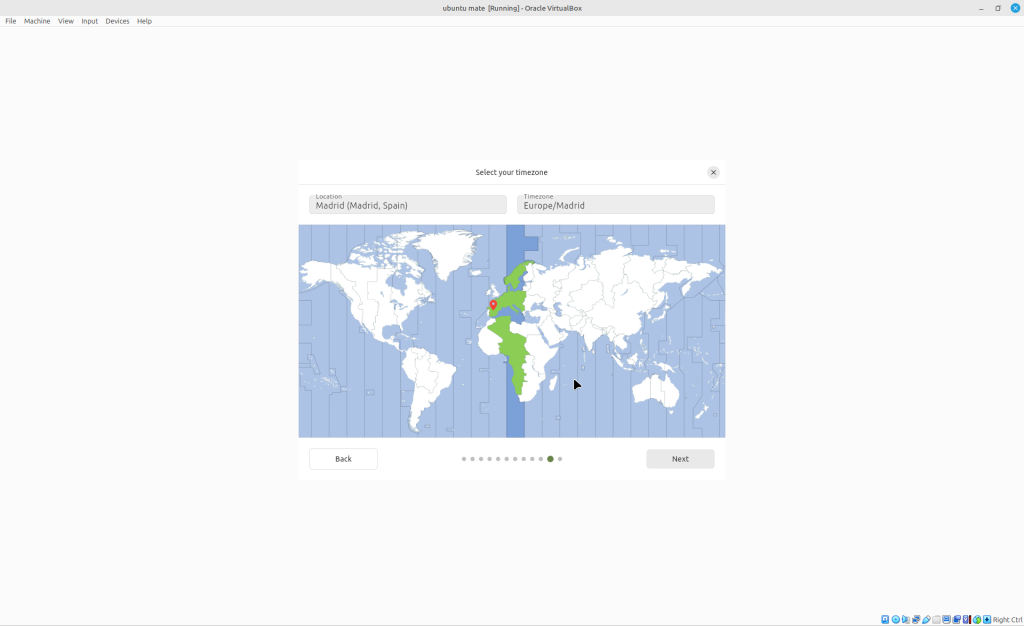The image size is (1024, 626).
Task: Minimize the VirtualBox window
Action: [981, 8]
